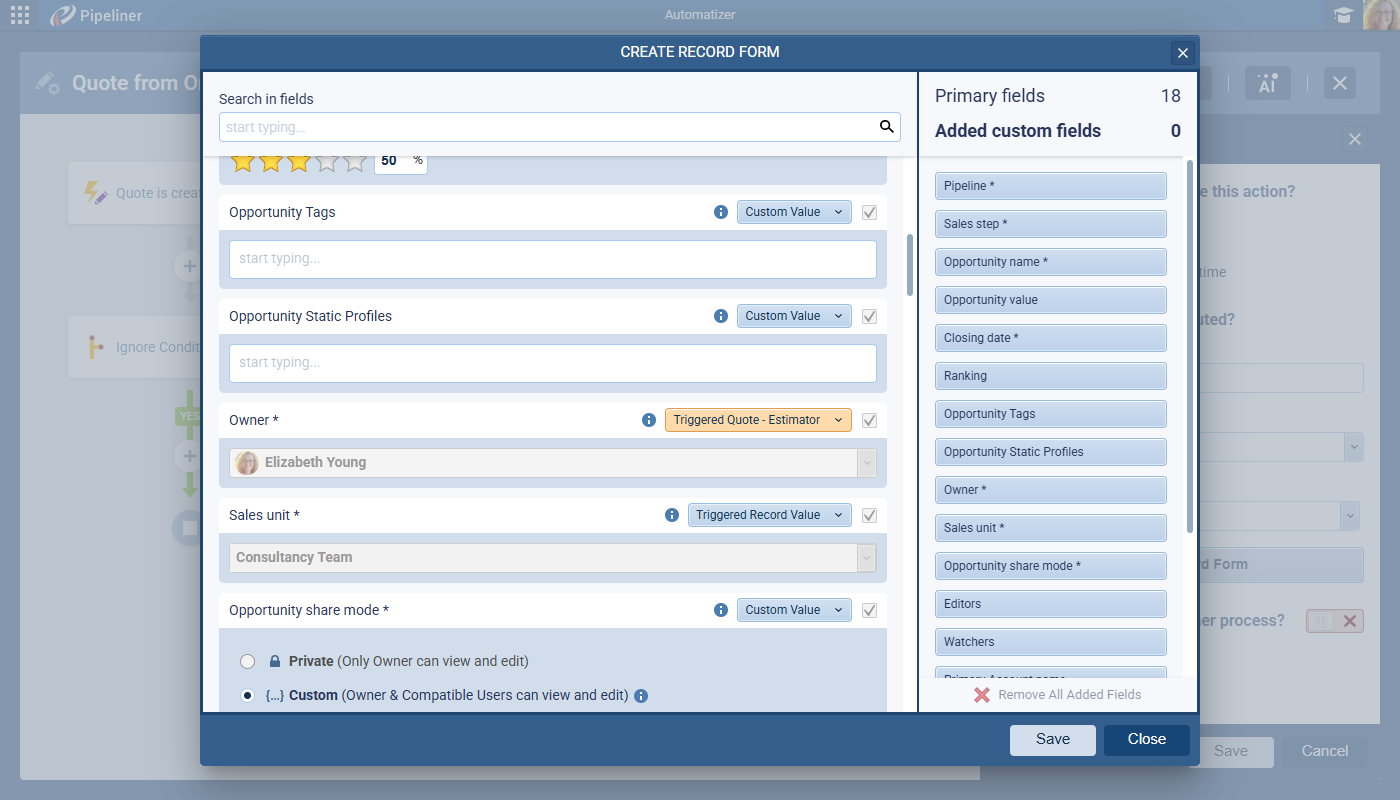This screenshot has width=1400, height=800.
Task: Click info icon beside Custom share mode option
Action: coord(641,696)
